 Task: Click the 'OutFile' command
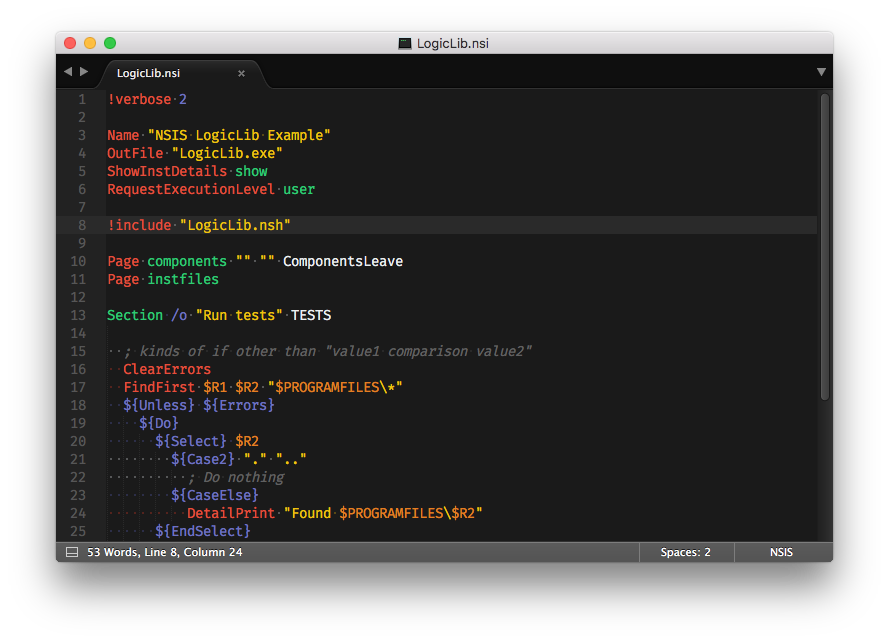[135, 153]
